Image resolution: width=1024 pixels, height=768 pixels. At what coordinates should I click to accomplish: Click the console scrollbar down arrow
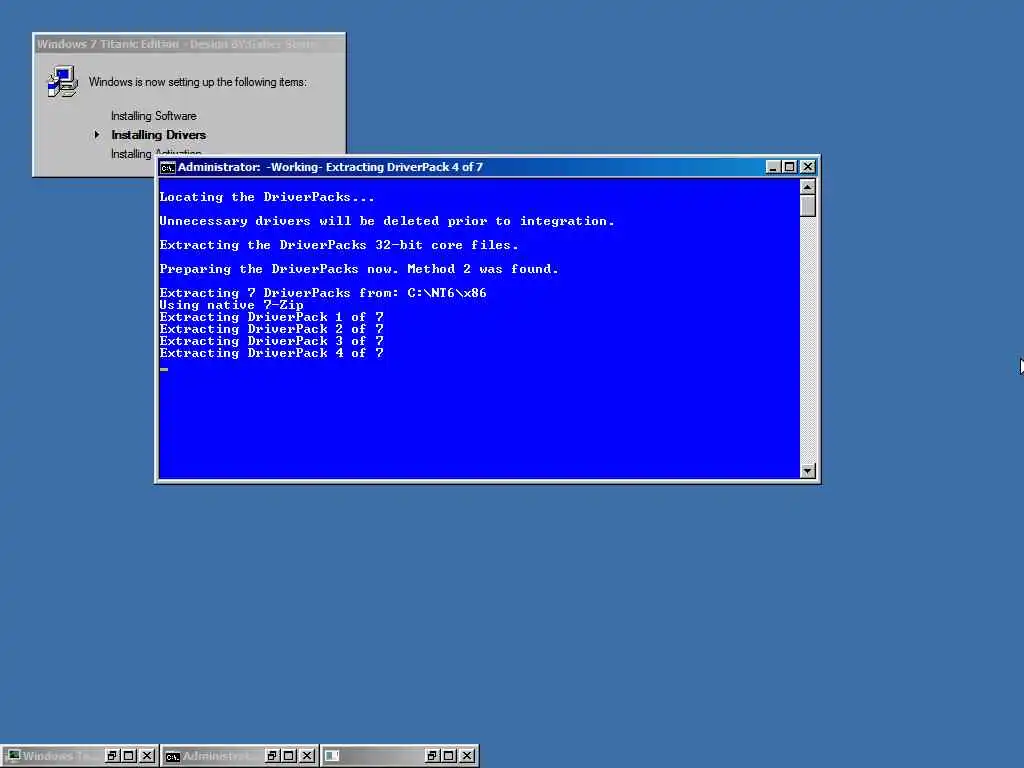point(808,471)
